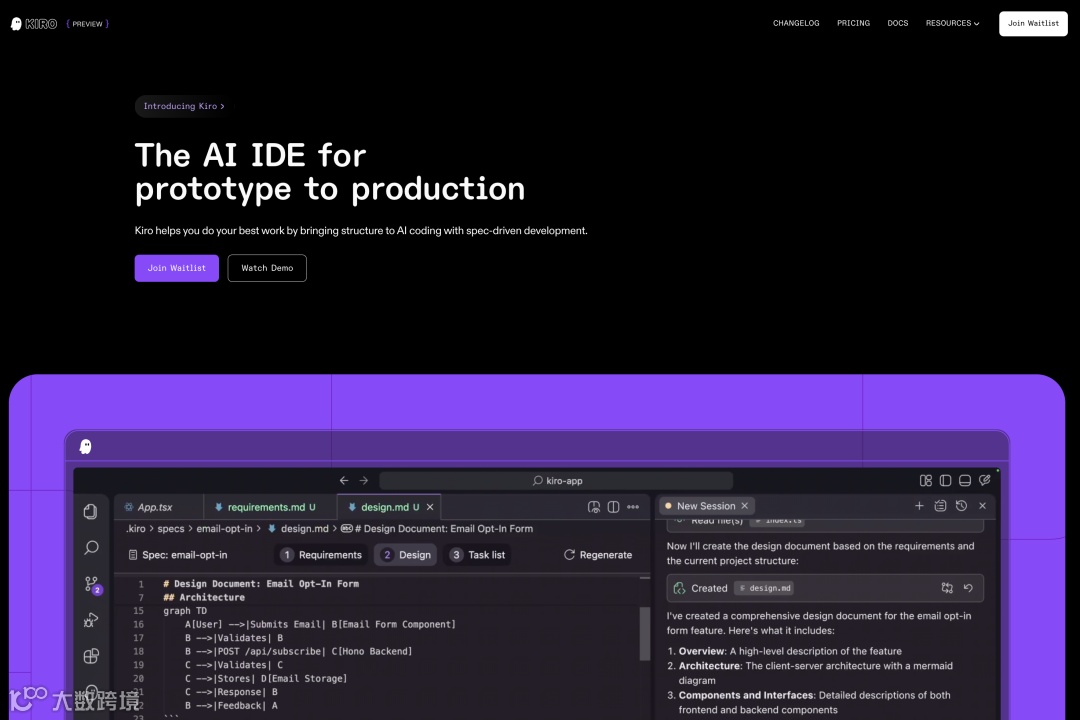The height and width of the screenshot is (720, 1080).
Task: Switch to the requirements.md tab
Action: click(270, 507)
